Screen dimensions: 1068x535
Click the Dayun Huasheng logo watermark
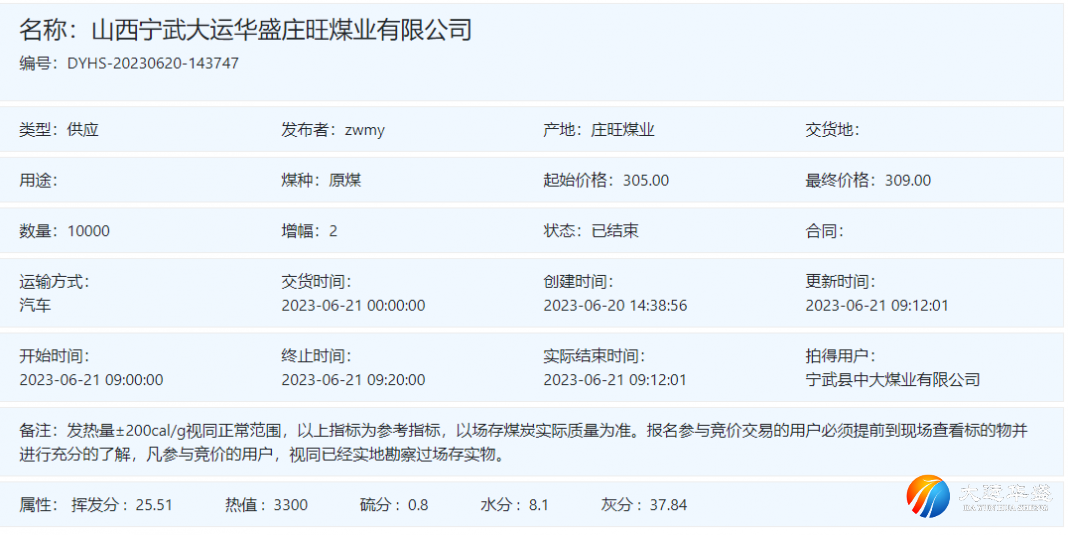(x=977, y=497)
